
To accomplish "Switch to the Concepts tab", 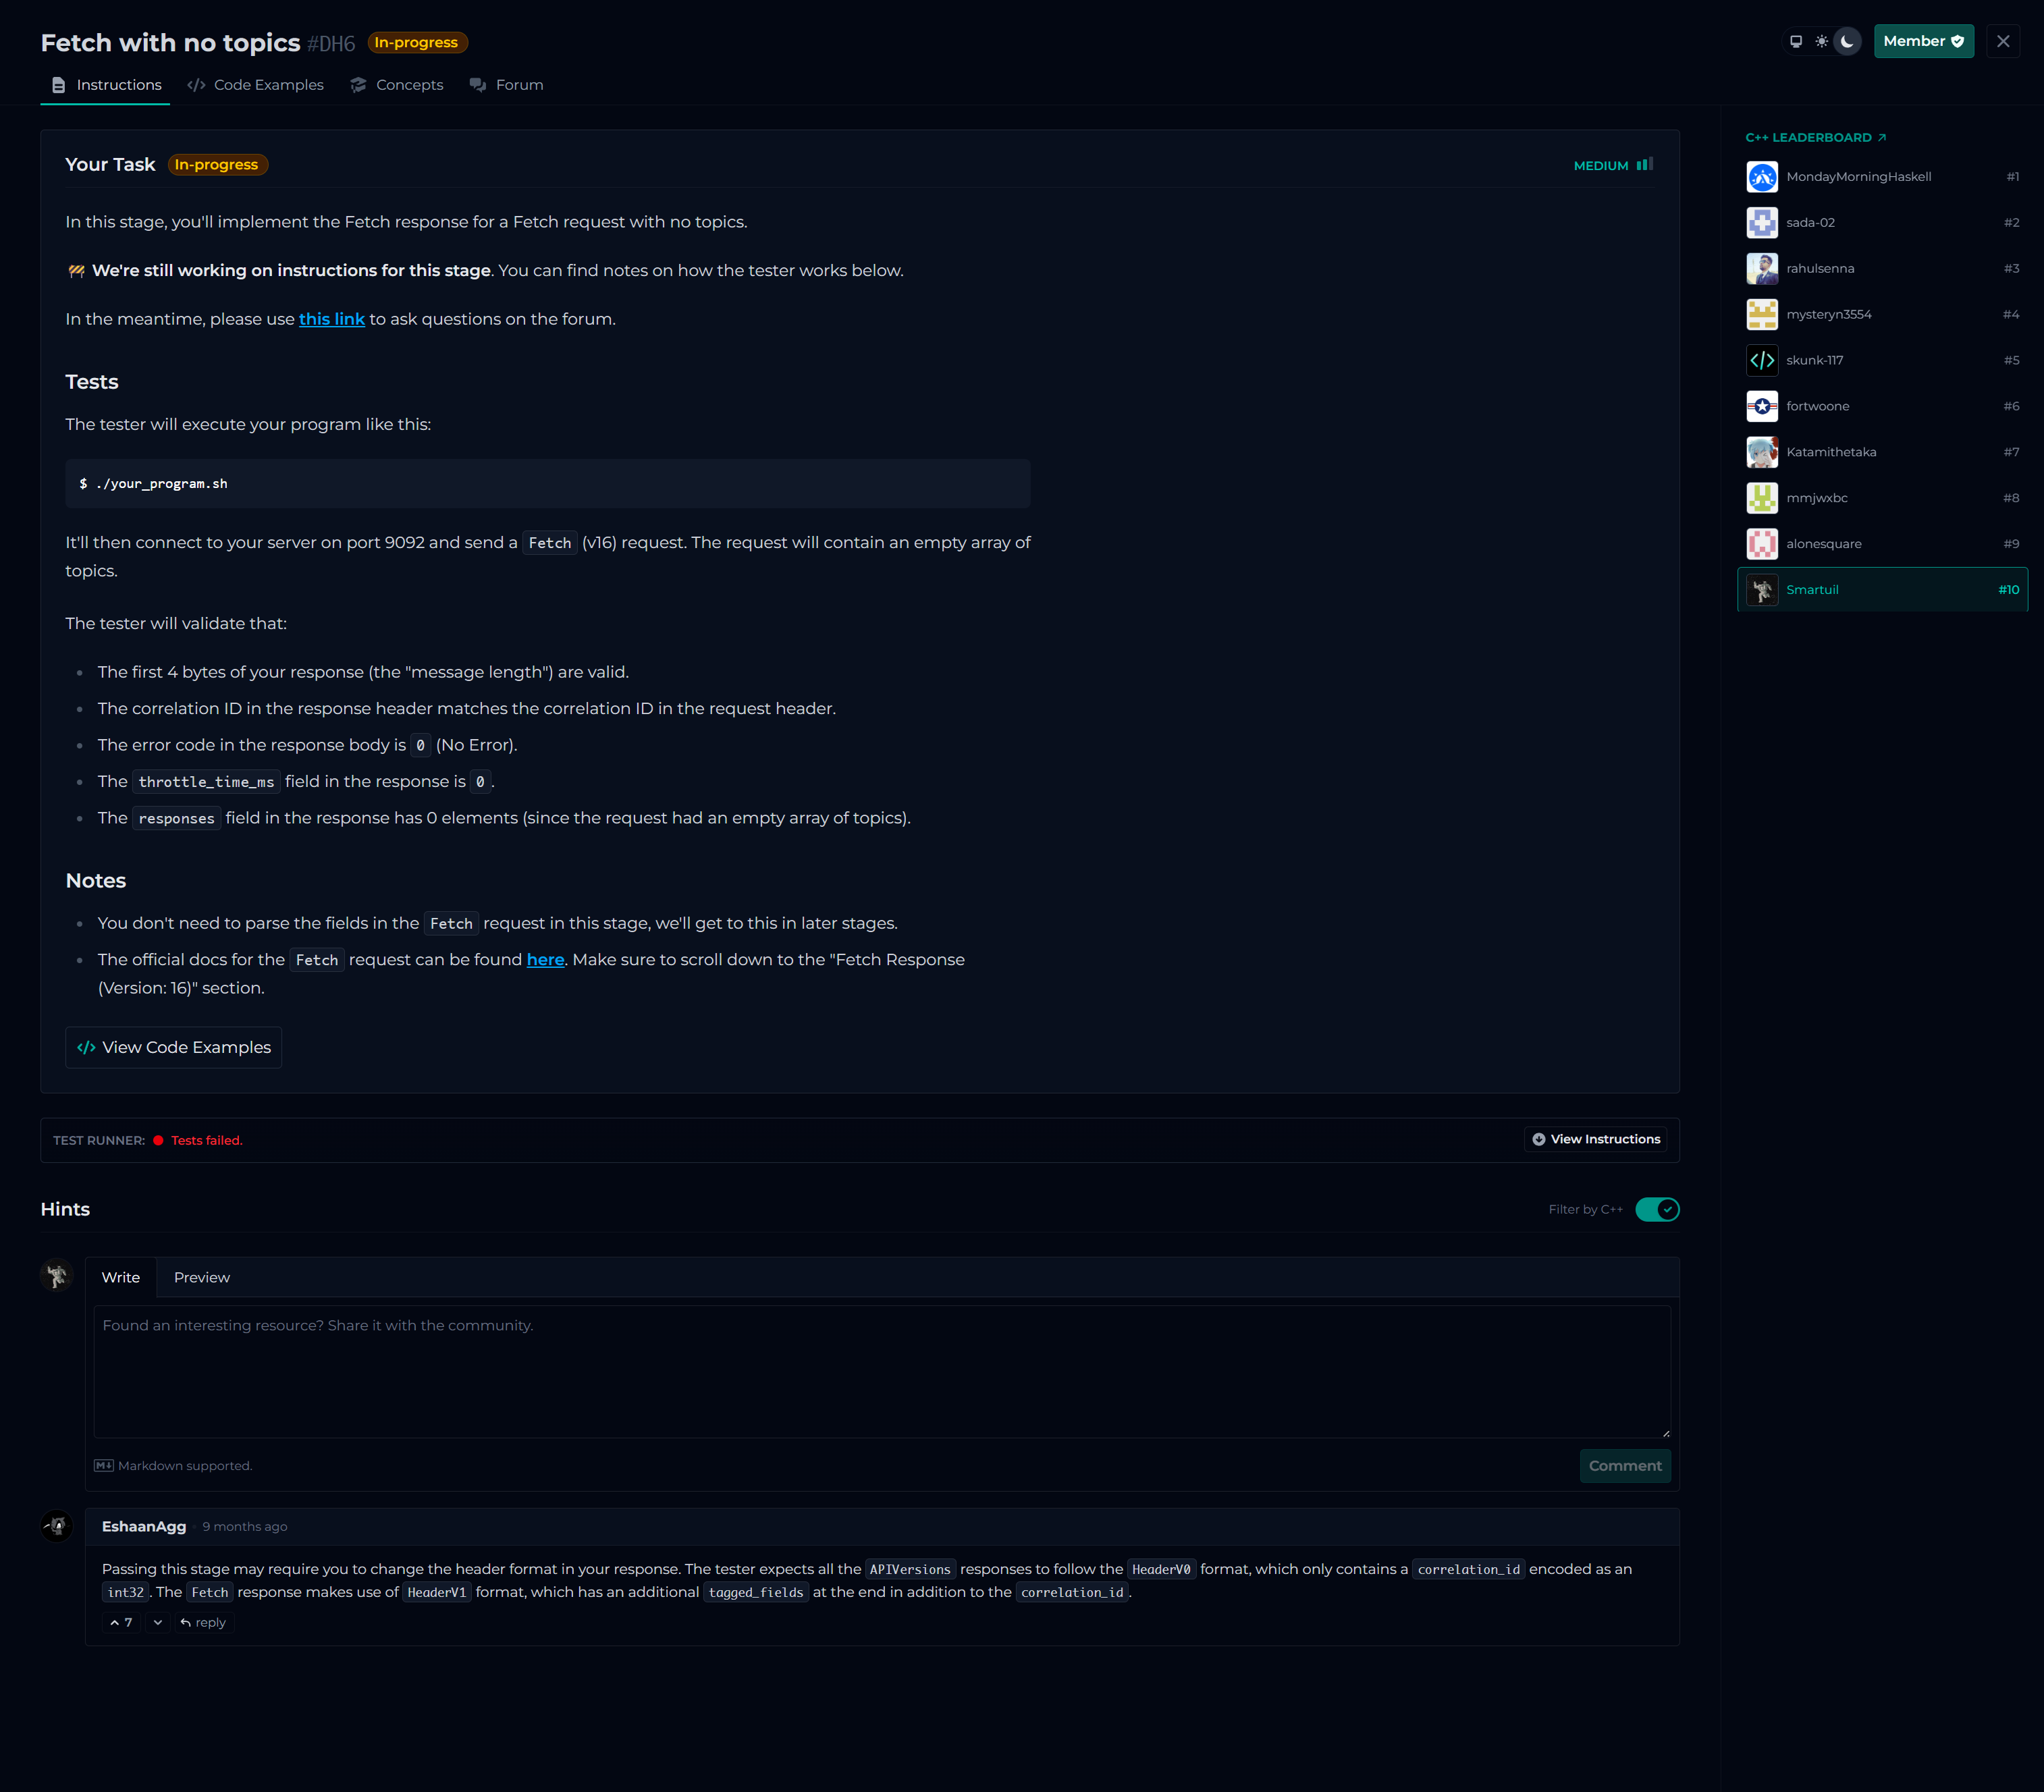I will point(397,85).
